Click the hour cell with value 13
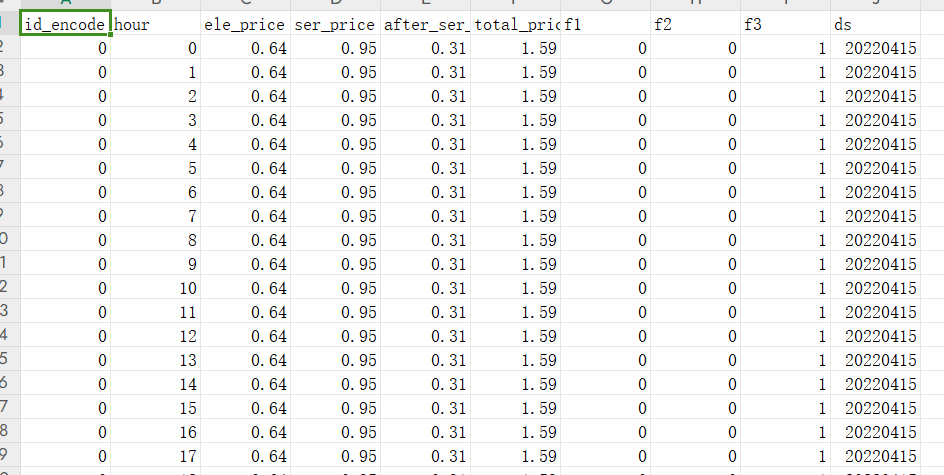This screenshot has width=944, height=475. click(x=155, y=360)
